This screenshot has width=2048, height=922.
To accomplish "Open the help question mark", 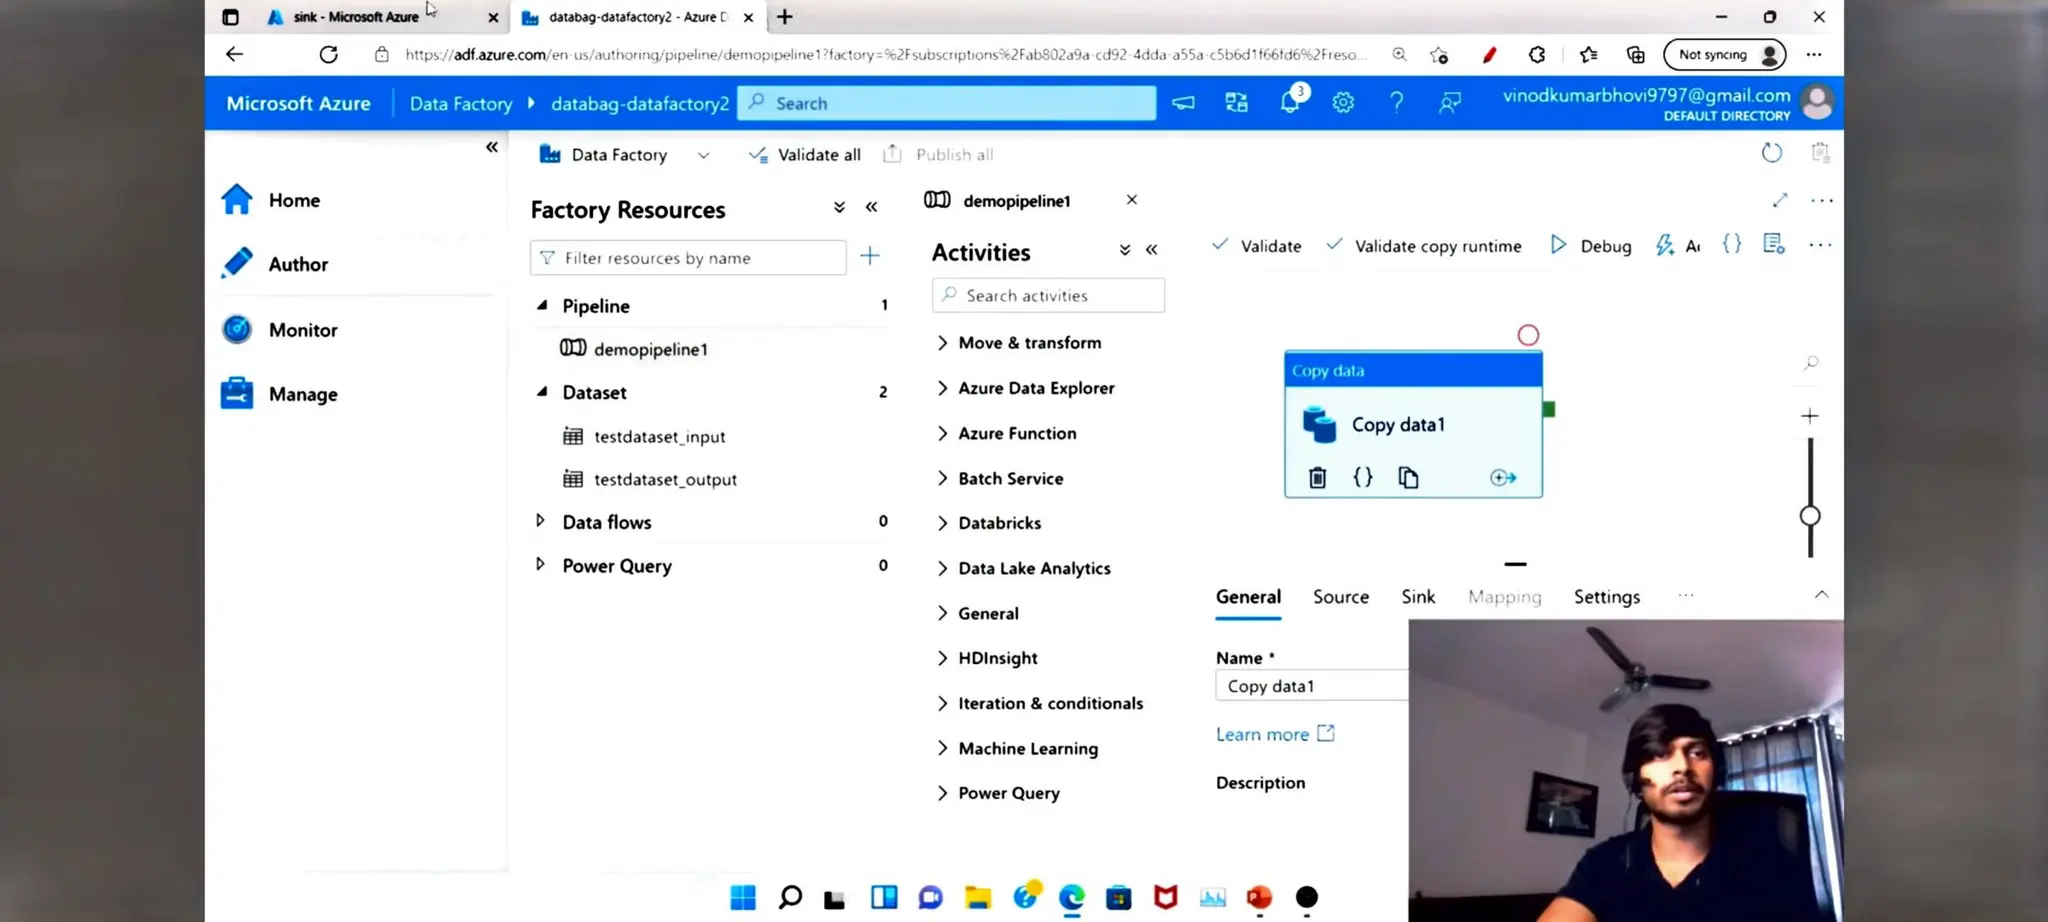I will coord(1396,102).
